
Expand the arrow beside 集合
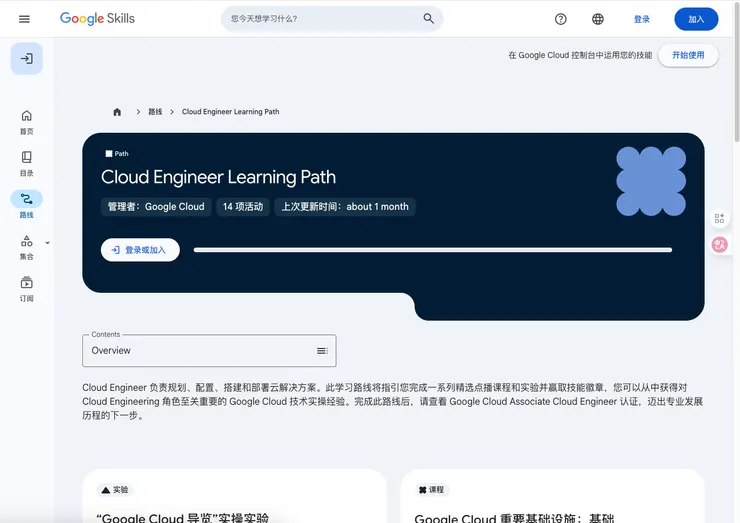(47, 243)
